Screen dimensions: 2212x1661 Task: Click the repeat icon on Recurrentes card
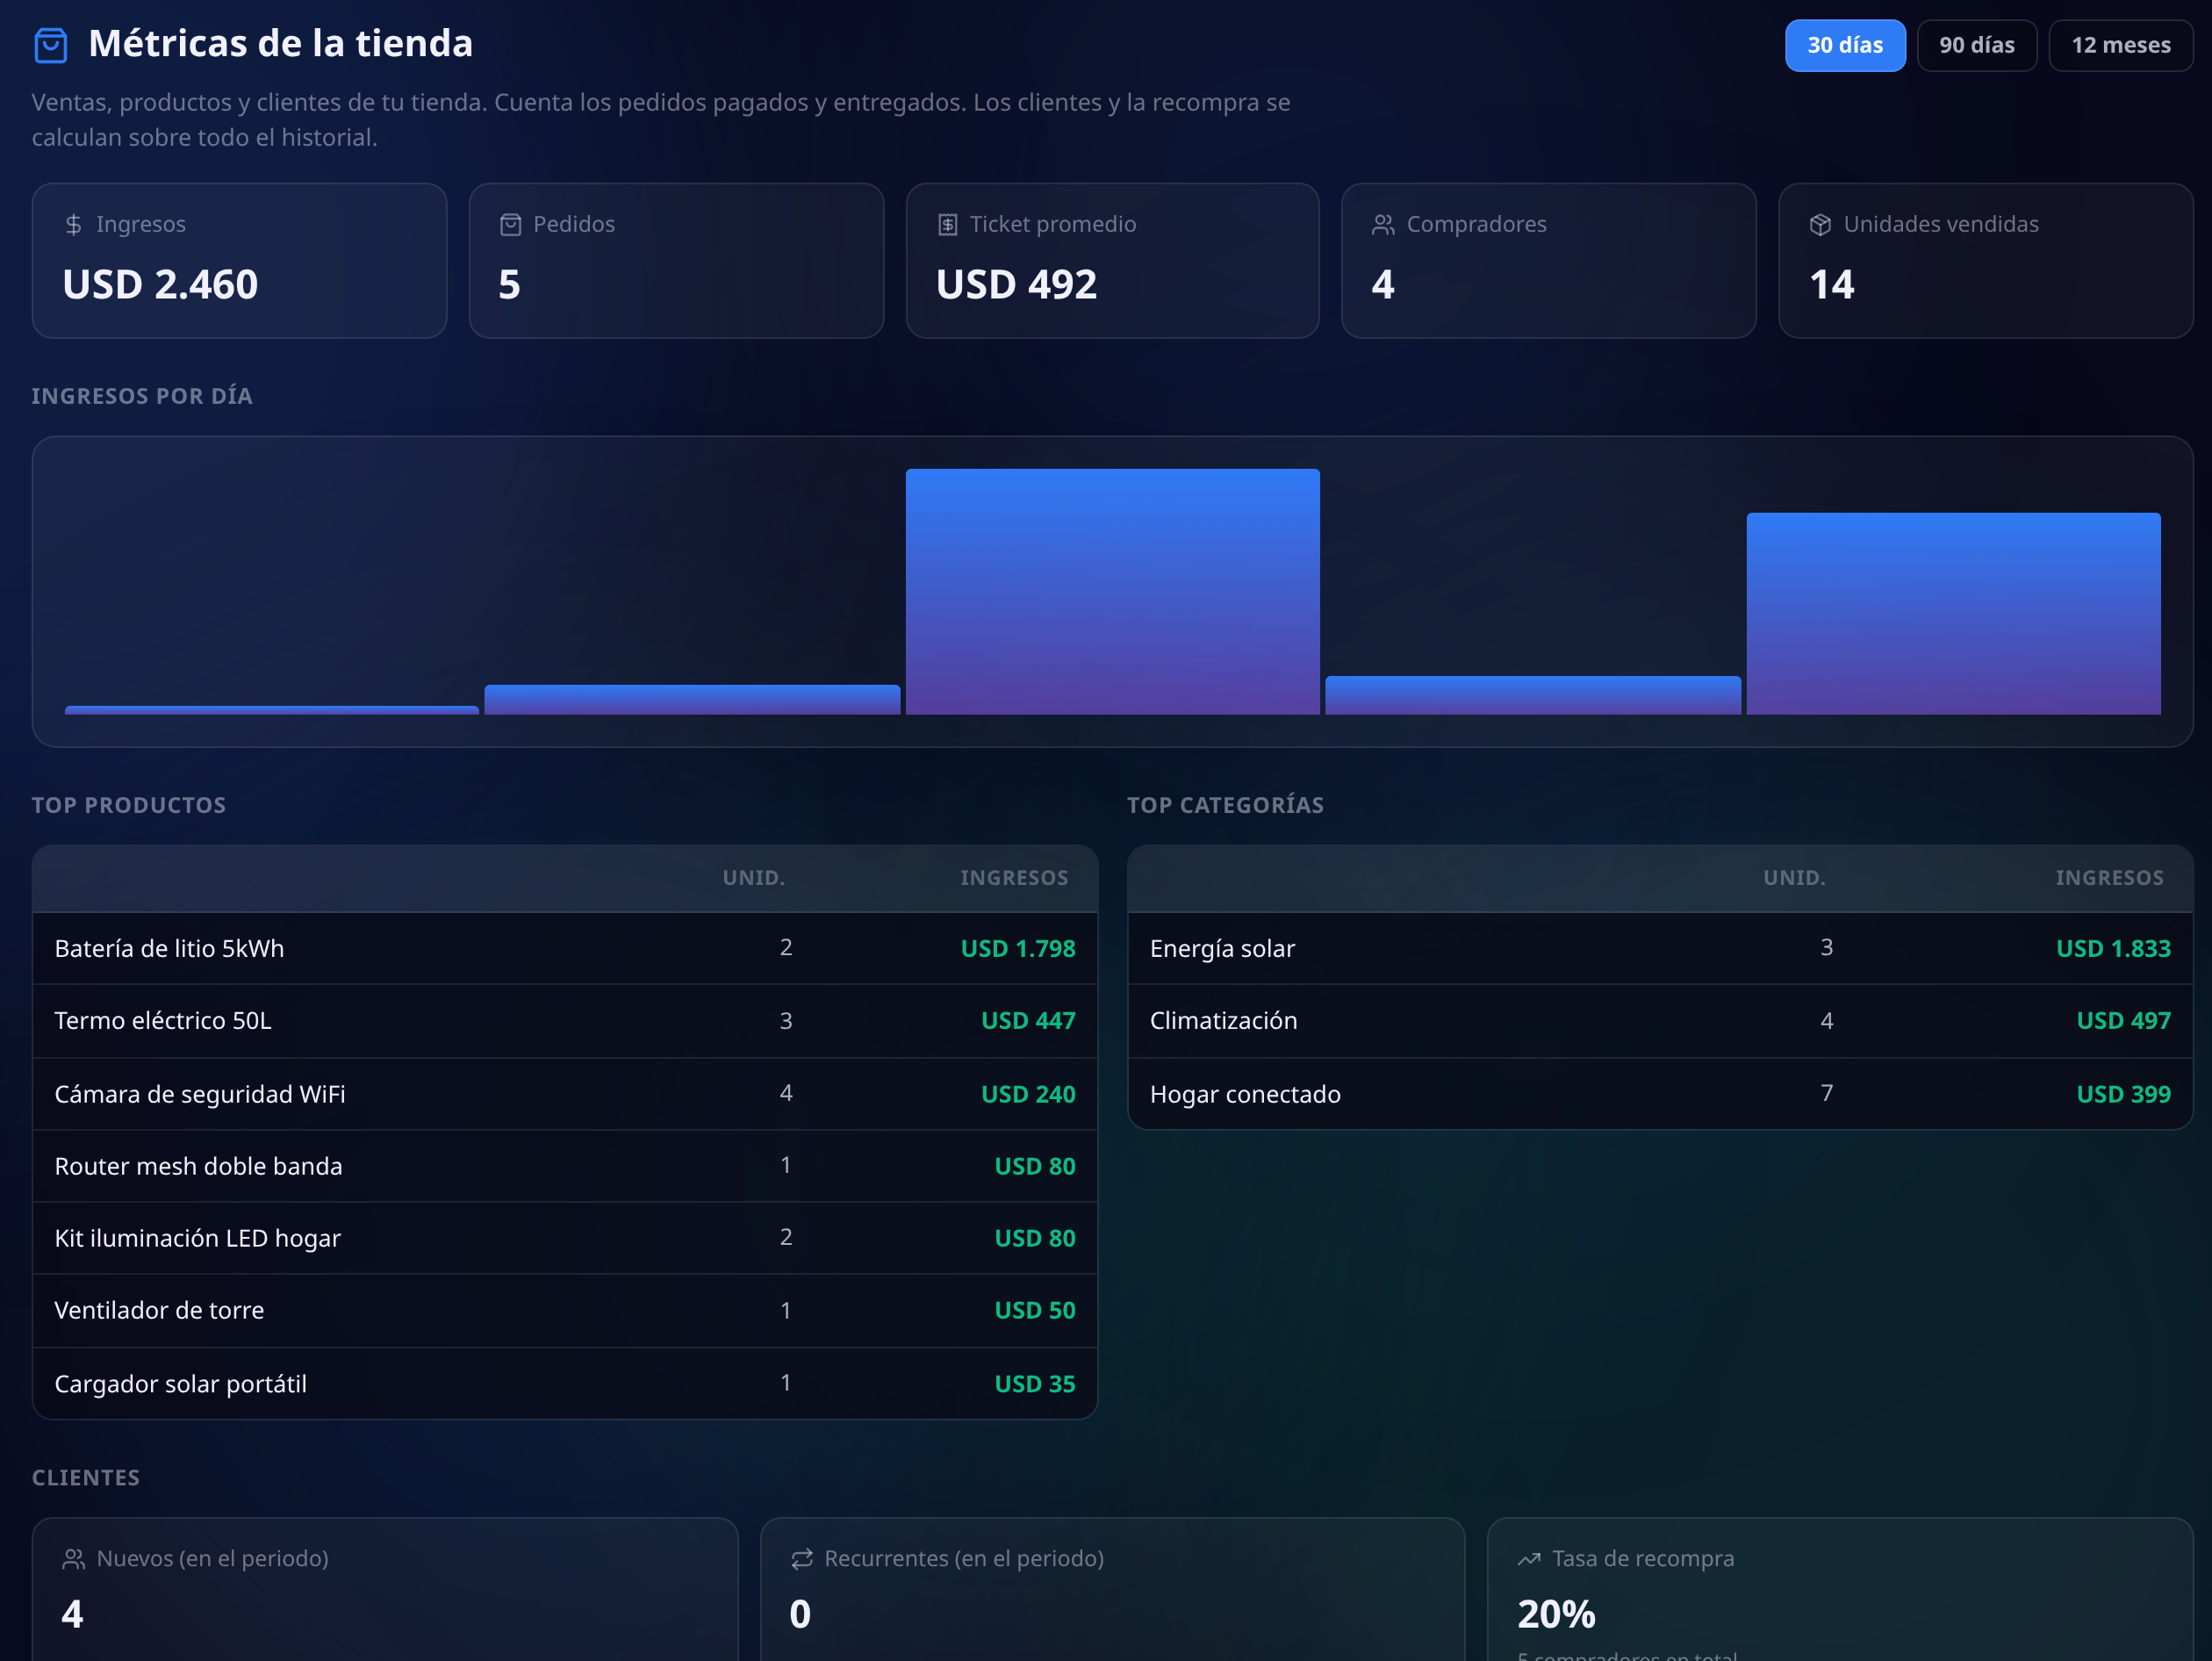pyautogui.click(x=802, y=1559)
